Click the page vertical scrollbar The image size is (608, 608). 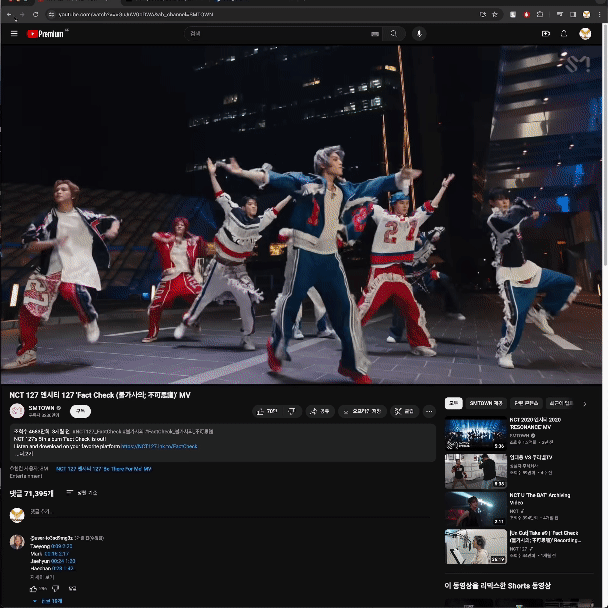[605, 143]
